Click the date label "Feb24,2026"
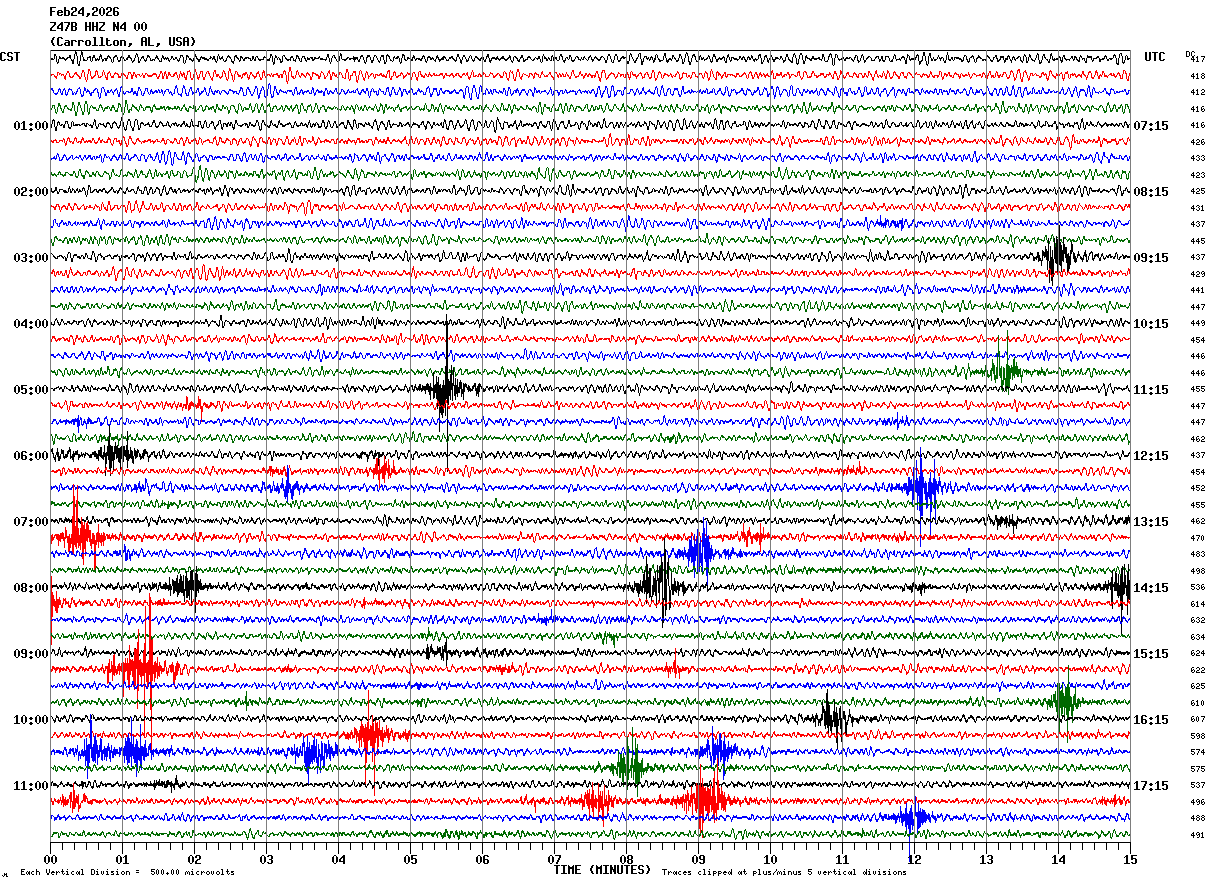Image resolution: width=1210 pixels, height=886 pixels. tap(84, 12)
